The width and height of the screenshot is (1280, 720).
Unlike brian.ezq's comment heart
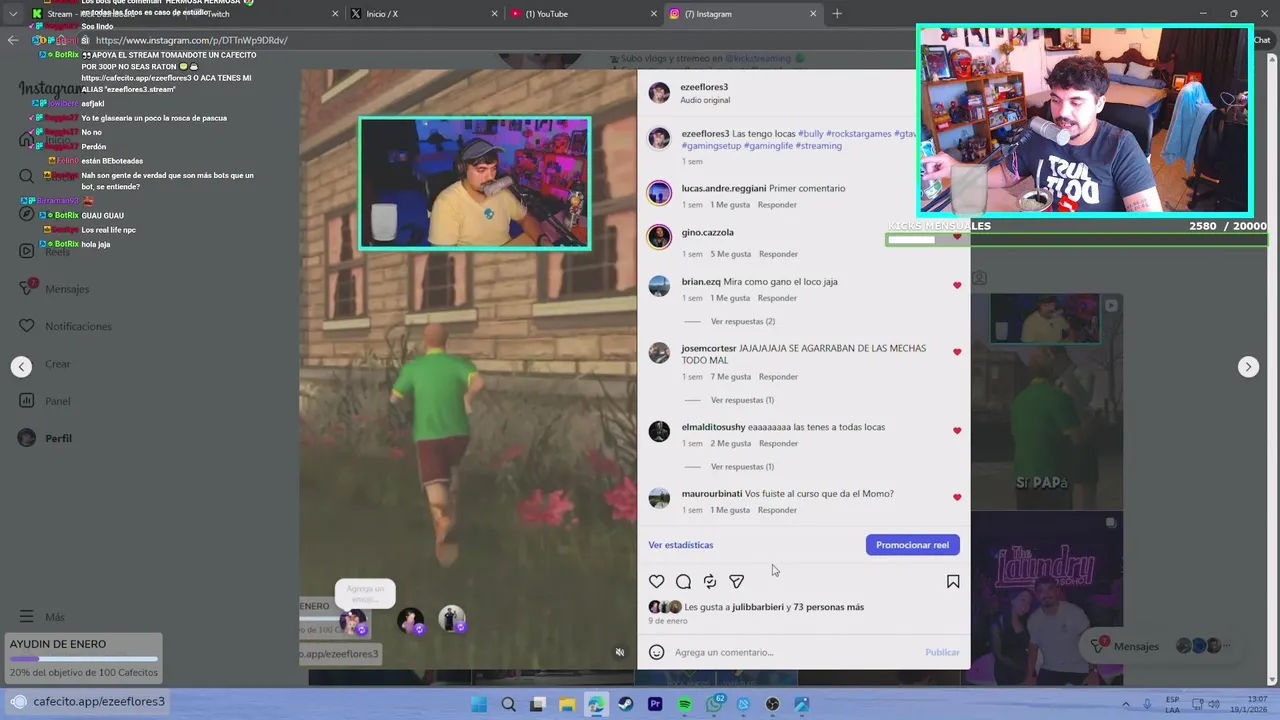[957, 285]
